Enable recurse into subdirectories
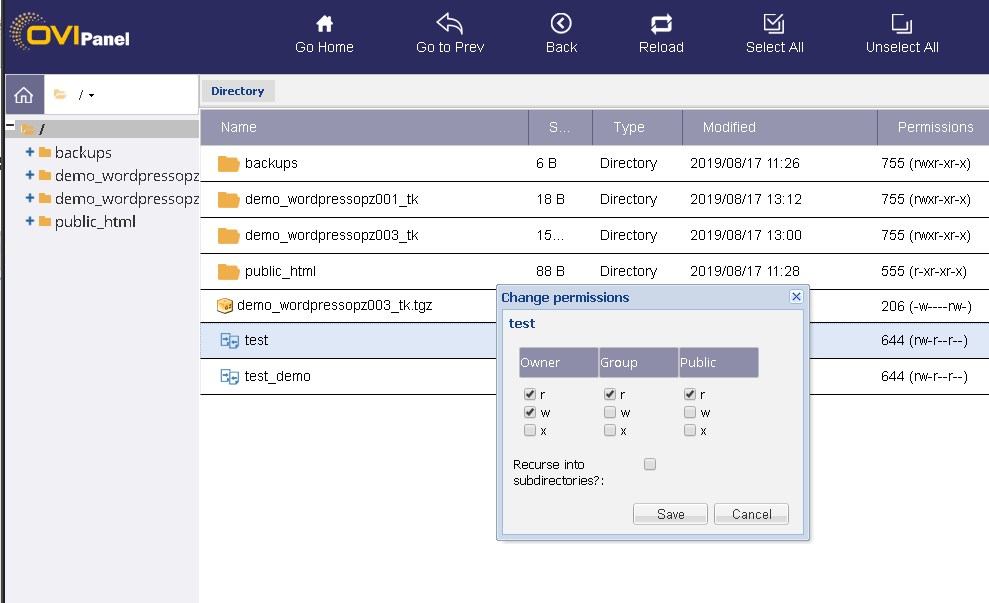Screen dimensions: 989x603 tap(650, 463)
